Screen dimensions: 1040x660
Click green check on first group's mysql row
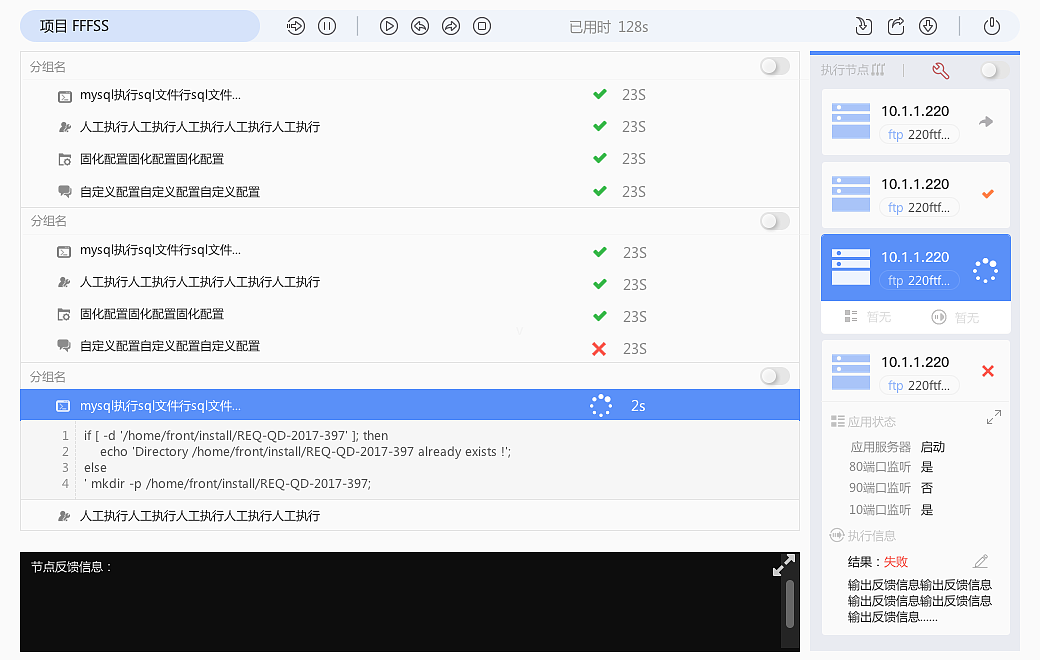[x=600, y=94]
